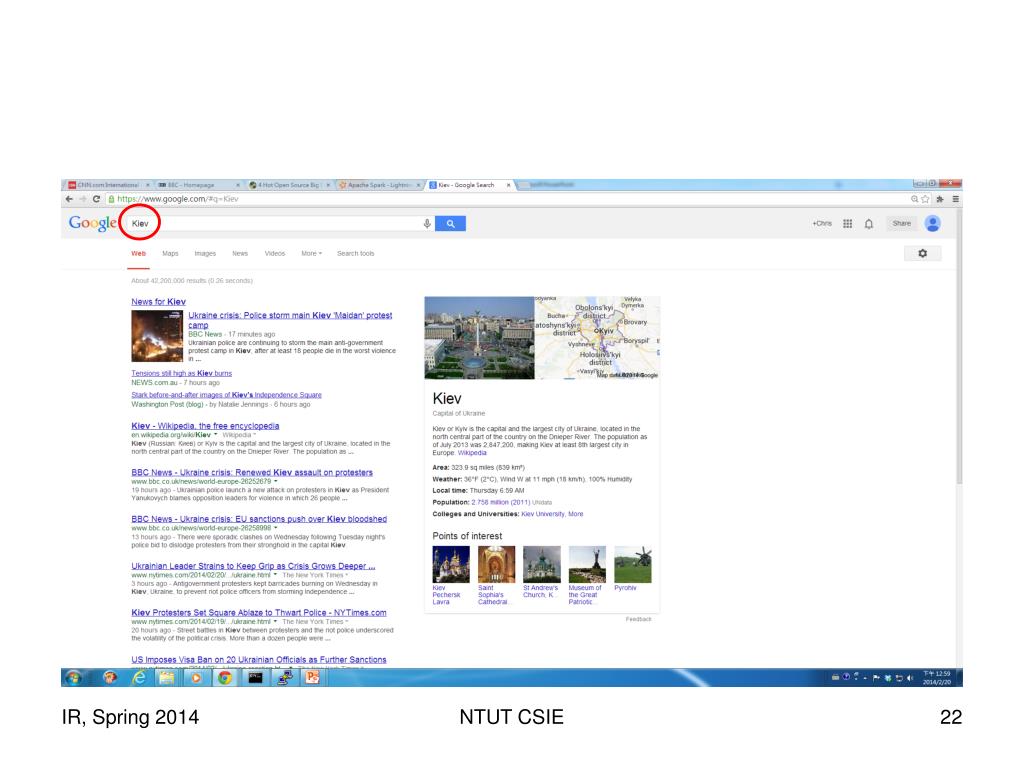1024x768 pixels.
Task: Switch to the CNN.com International tab
Action: 108,185
